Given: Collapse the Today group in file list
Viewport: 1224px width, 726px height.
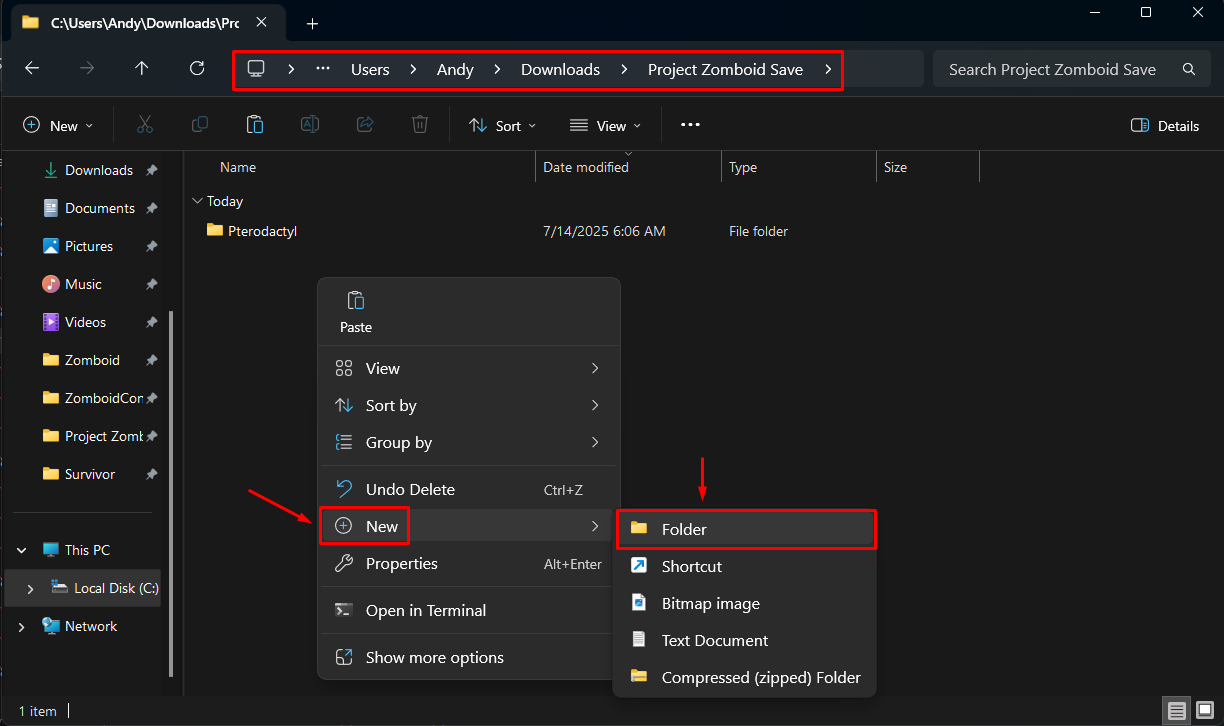Looking at the screenshot, I should tap(197, 200).
